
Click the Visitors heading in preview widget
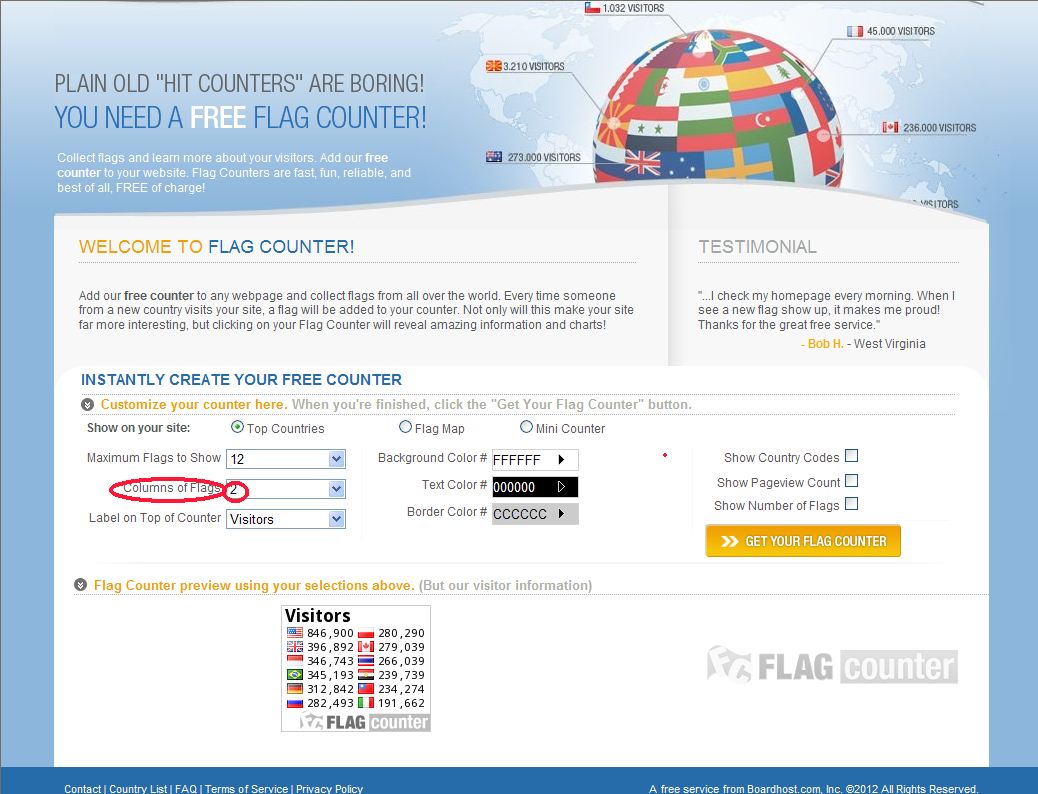click(x=318, y=616)
